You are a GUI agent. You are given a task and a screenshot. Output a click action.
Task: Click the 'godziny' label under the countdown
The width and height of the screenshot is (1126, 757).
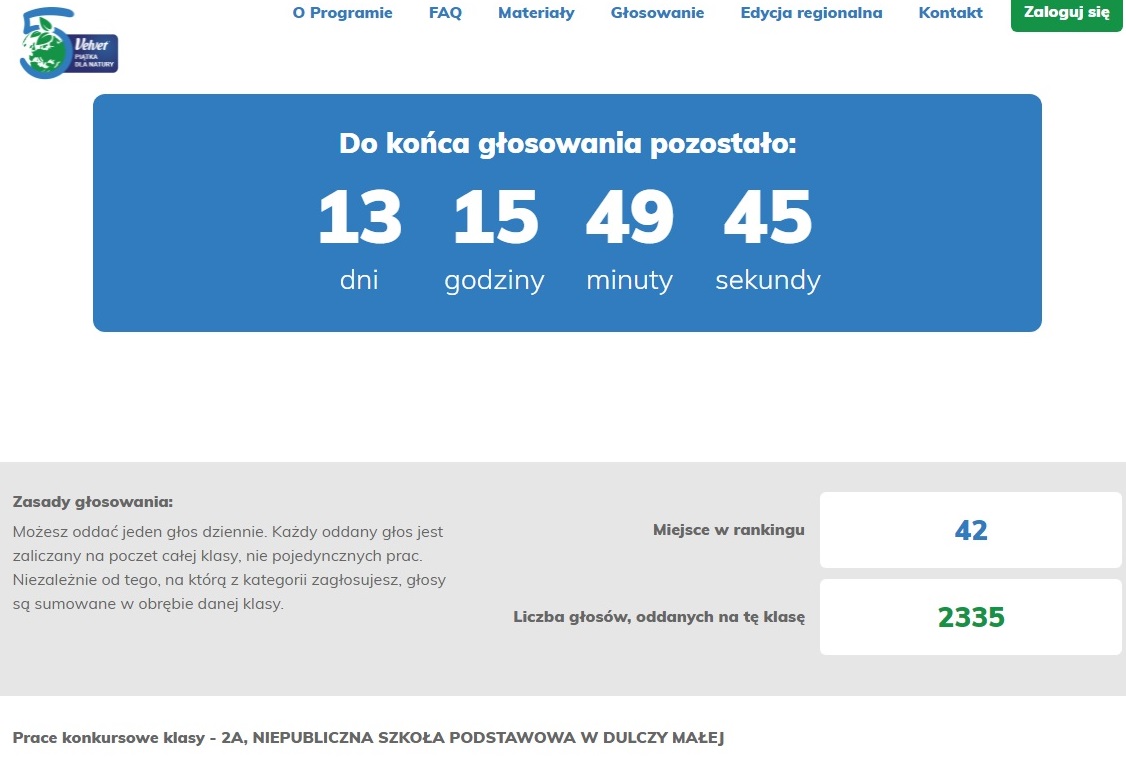pos(494,280)
